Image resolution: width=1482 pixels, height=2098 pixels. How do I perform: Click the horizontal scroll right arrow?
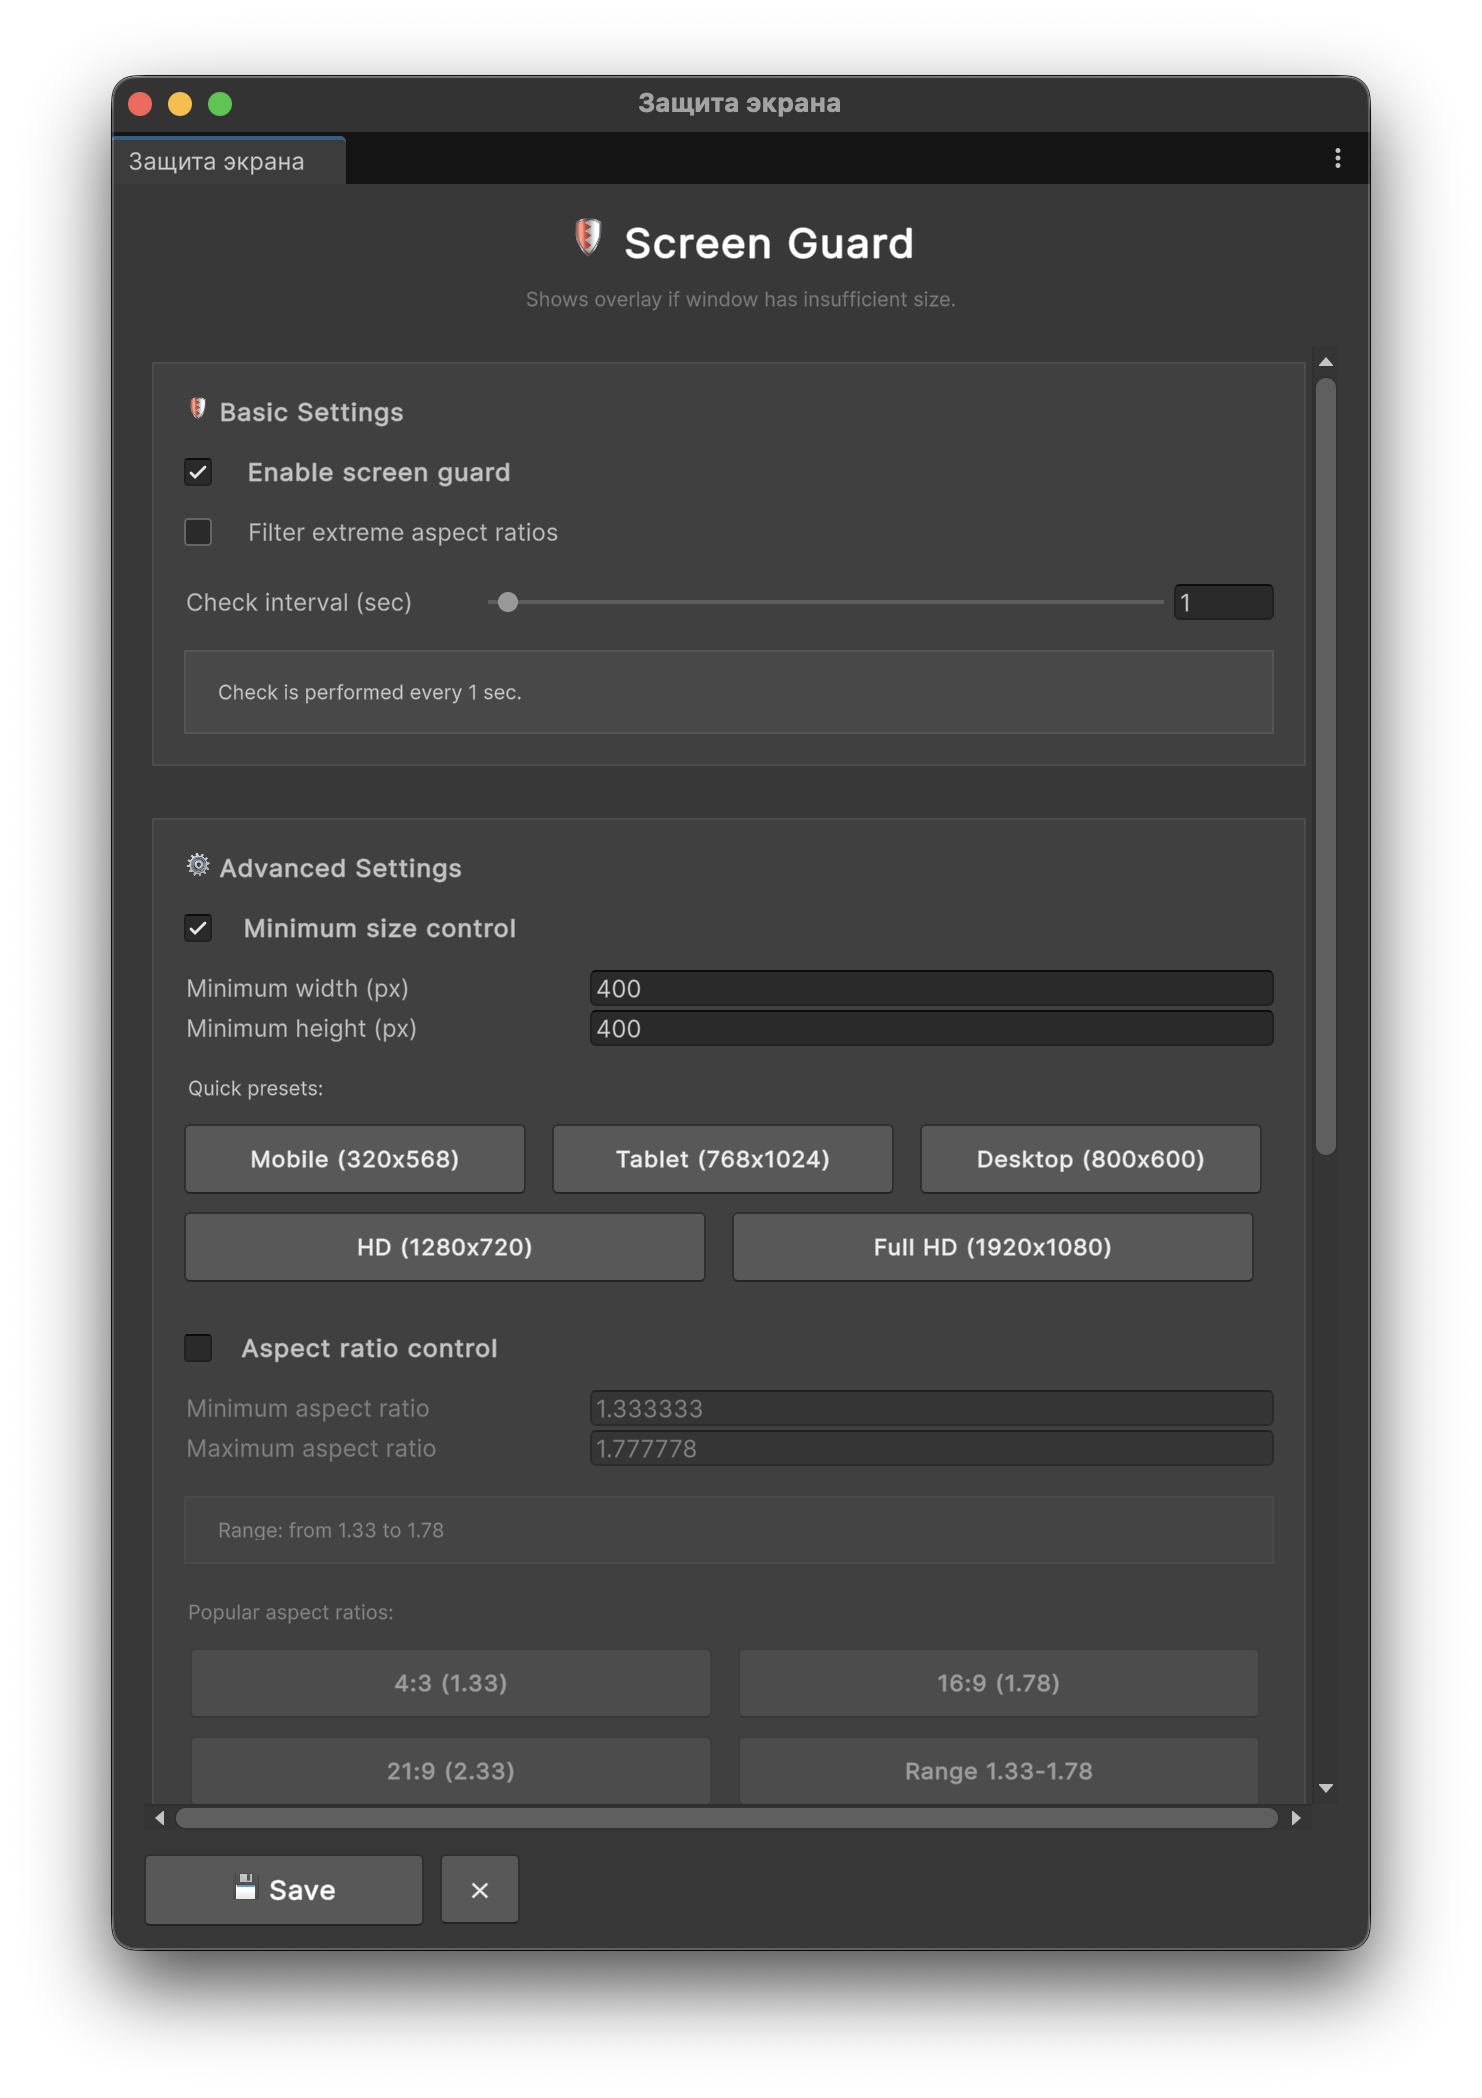[1296, 1818]
